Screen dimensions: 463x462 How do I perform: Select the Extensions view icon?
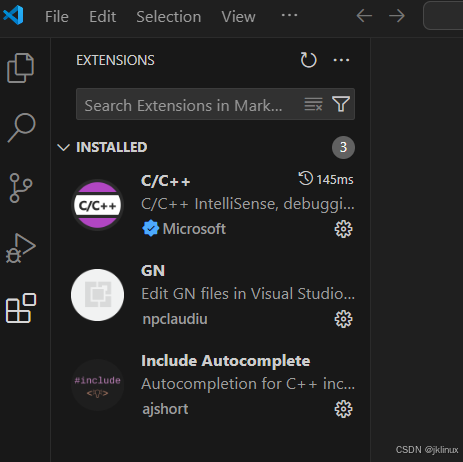coord(21,308)
